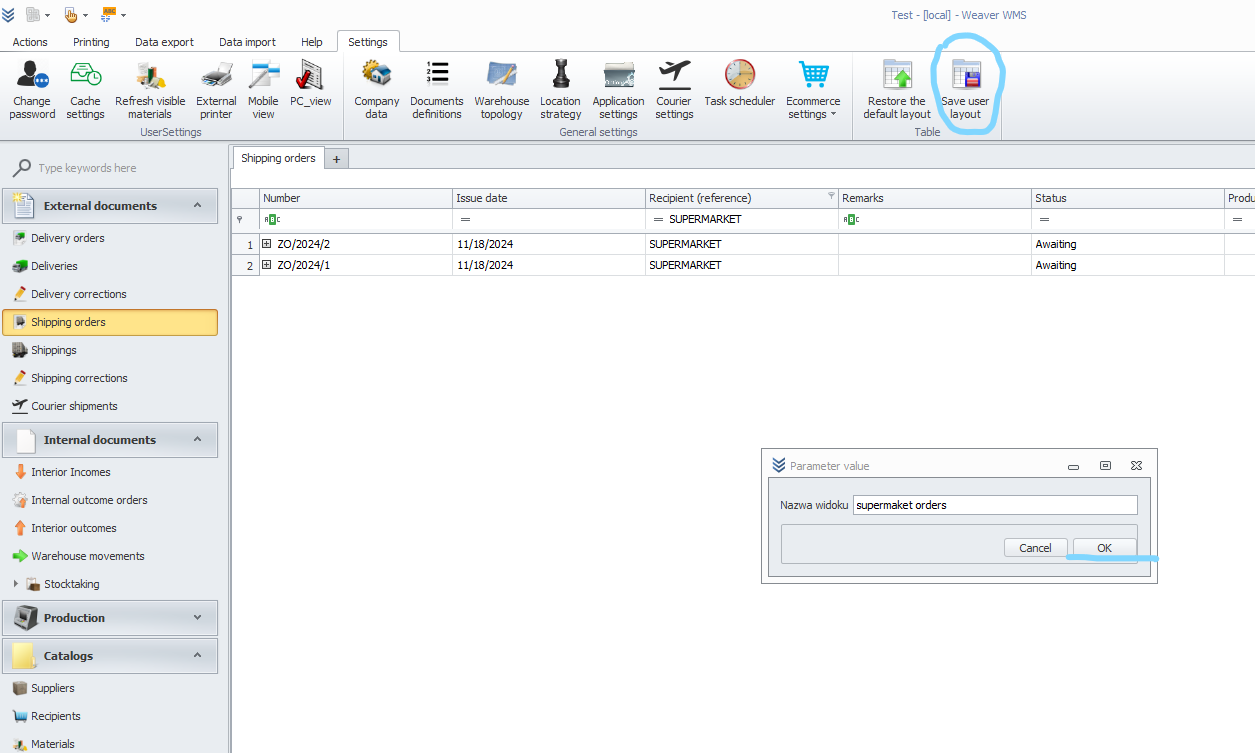Click the Nazwa widoku input field
The width and height of the screenshot is (1255, 753).
(x=995, y=505)
